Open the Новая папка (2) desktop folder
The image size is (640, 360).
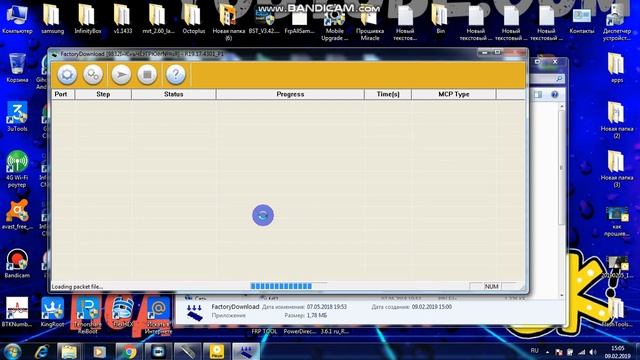[x=617, y=120]
